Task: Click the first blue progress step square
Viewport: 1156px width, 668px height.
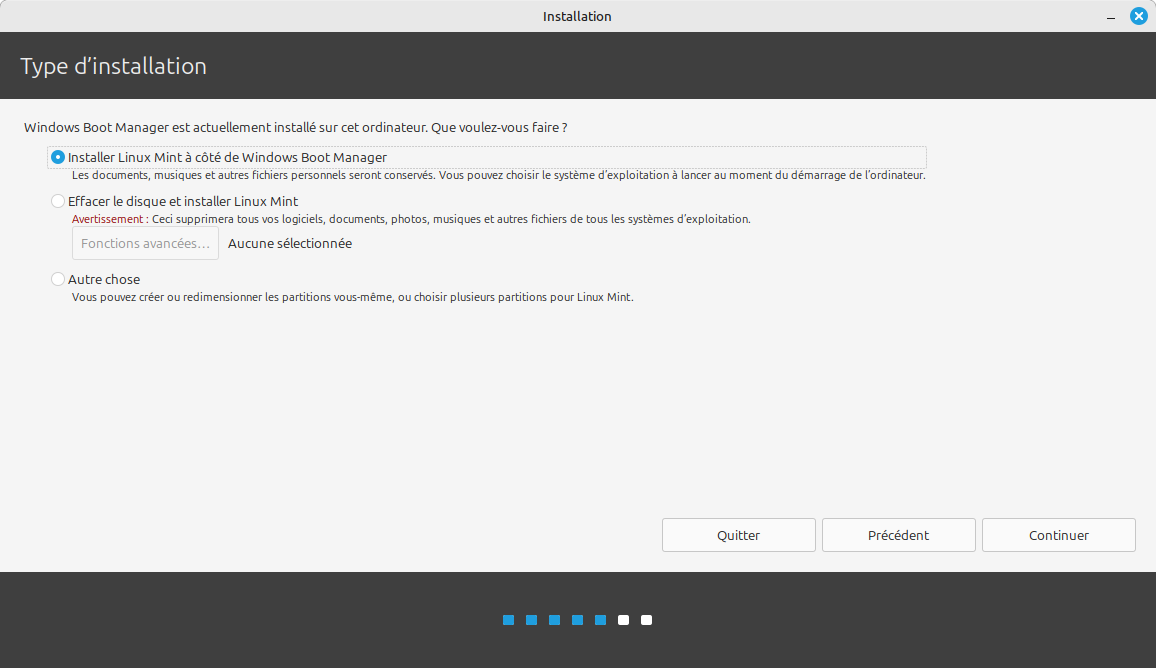Action: (508, 620)
